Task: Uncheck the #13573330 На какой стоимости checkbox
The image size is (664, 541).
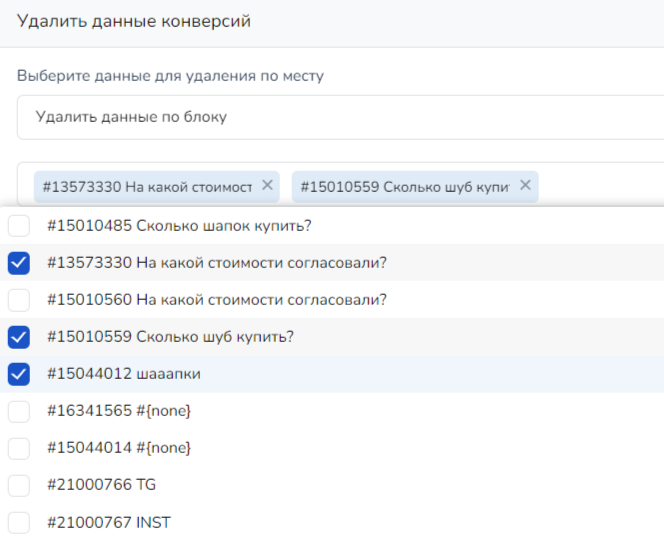Action: pyautogui.click(x=19, y=263)
